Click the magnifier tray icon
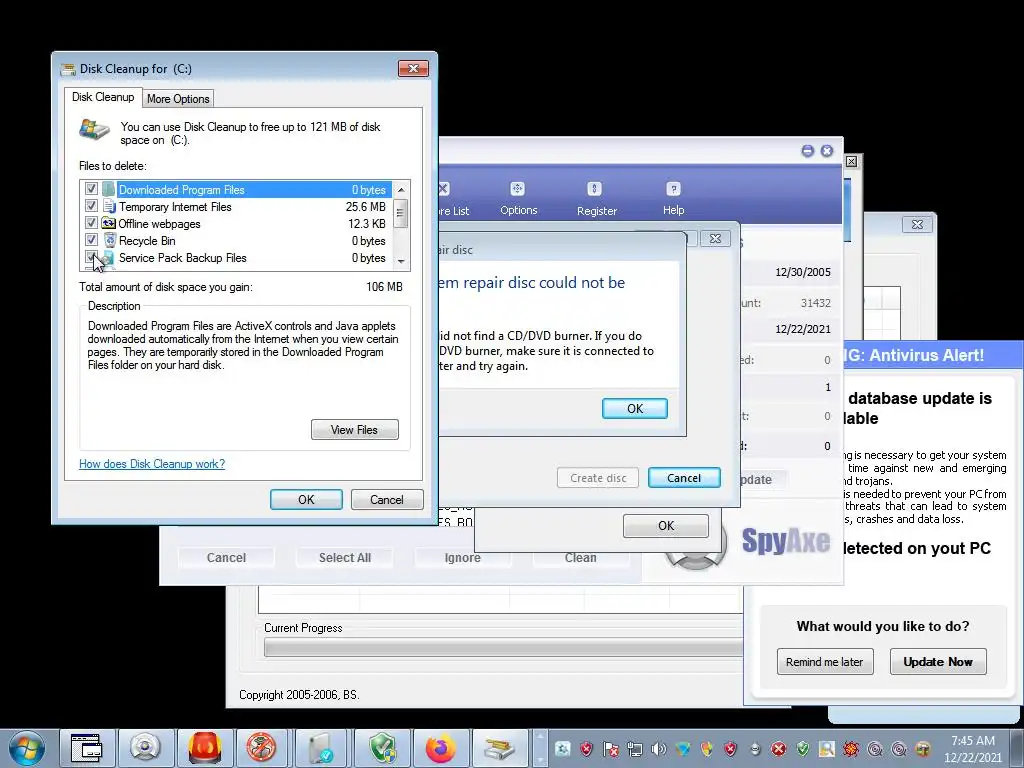The height and width of the screenshot is (768, 1024). 827,749
